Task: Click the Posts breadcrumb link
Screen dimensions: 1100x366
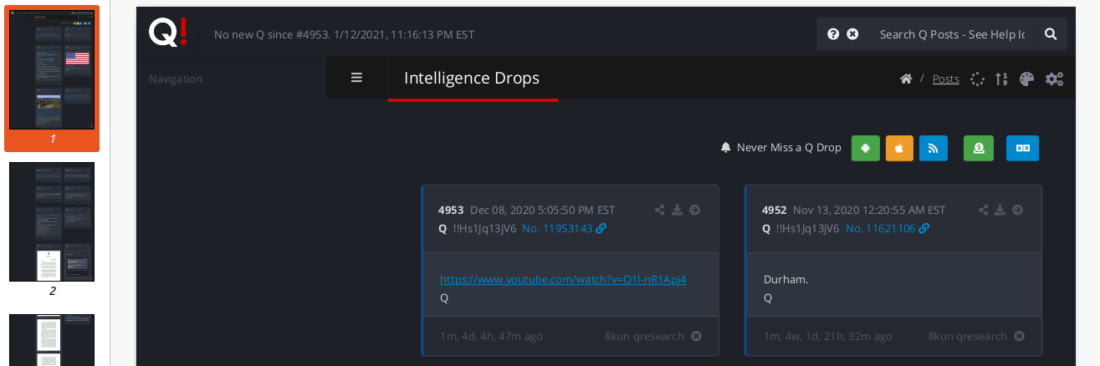Action: (x=946, y=79)
